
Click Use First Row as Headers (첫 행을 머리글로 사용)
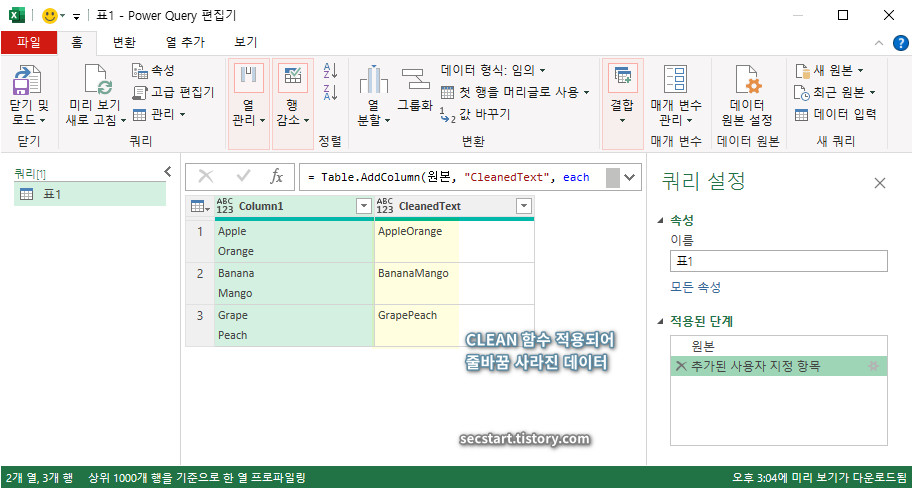point(515,92)
